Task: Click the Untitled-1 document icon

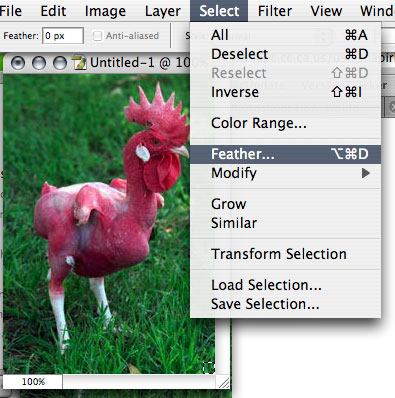Action: [x=80, y=63]
